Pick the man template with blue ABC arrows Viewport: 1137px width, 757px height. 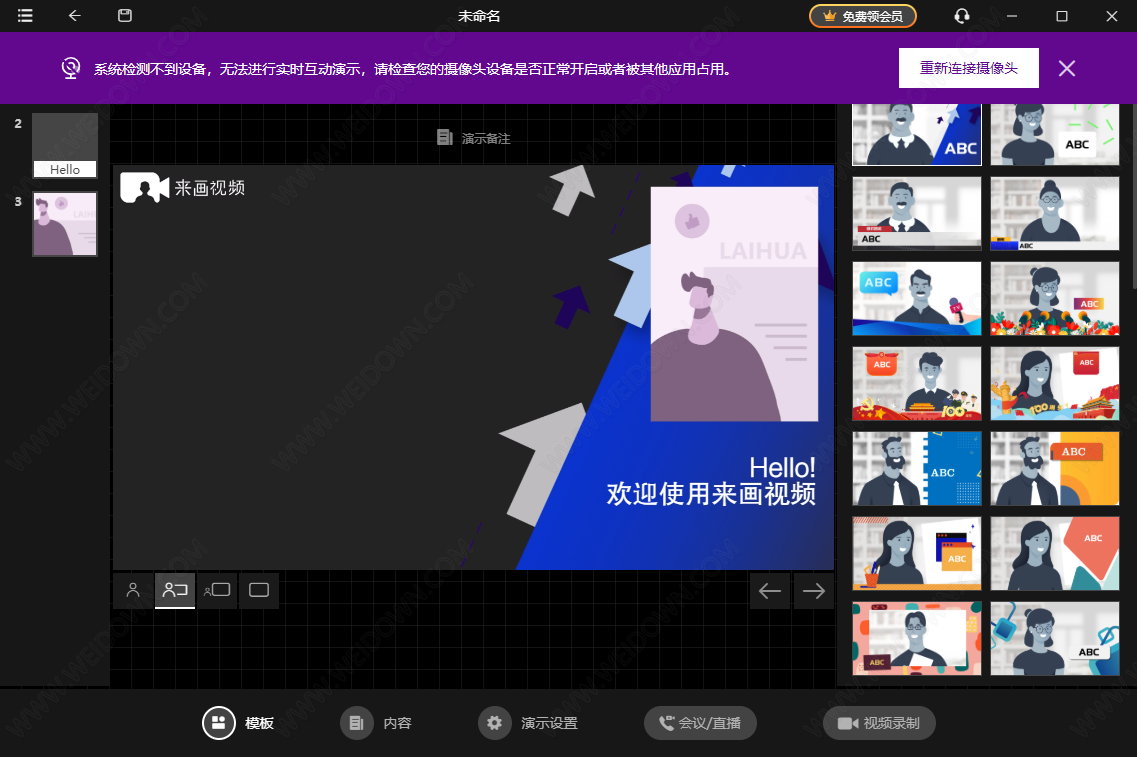click(x=917, y=134)
